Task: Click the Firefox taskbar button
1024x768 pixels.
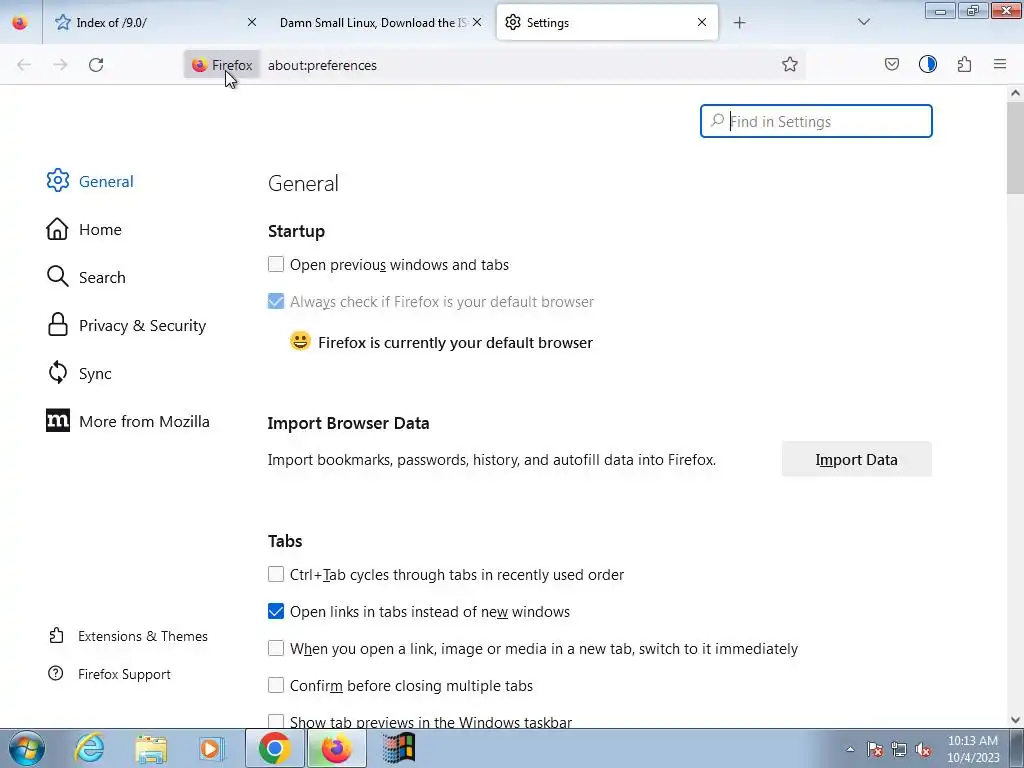Action: point(336,748)
